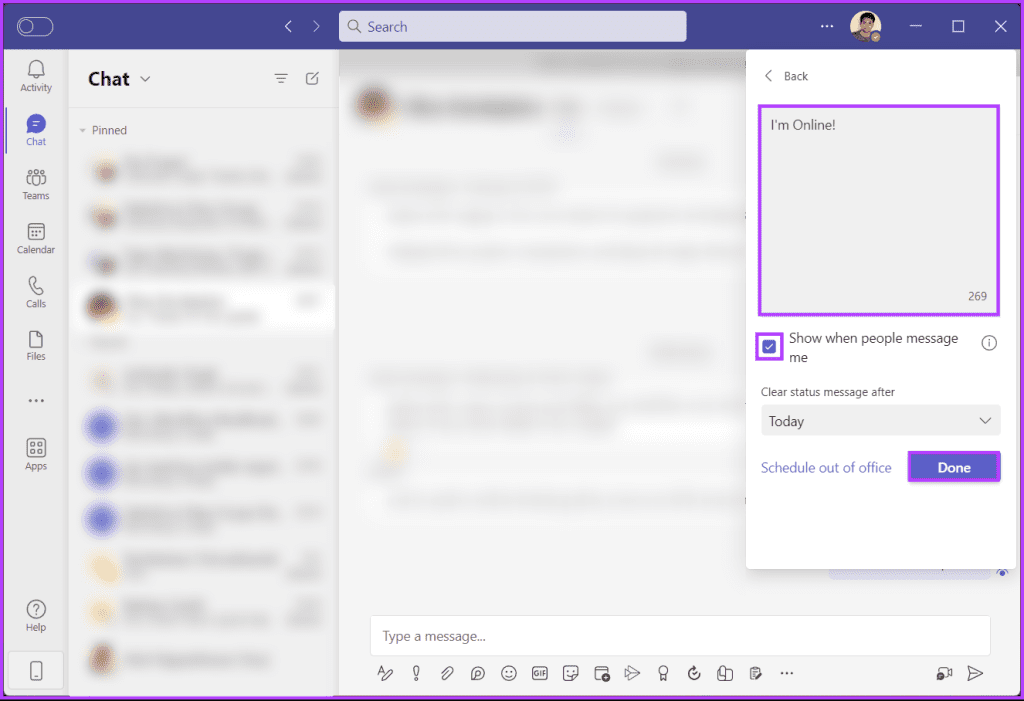Click Done to save the status message
The height and width of the screenshot is (701, 1024).
point(953,467)
